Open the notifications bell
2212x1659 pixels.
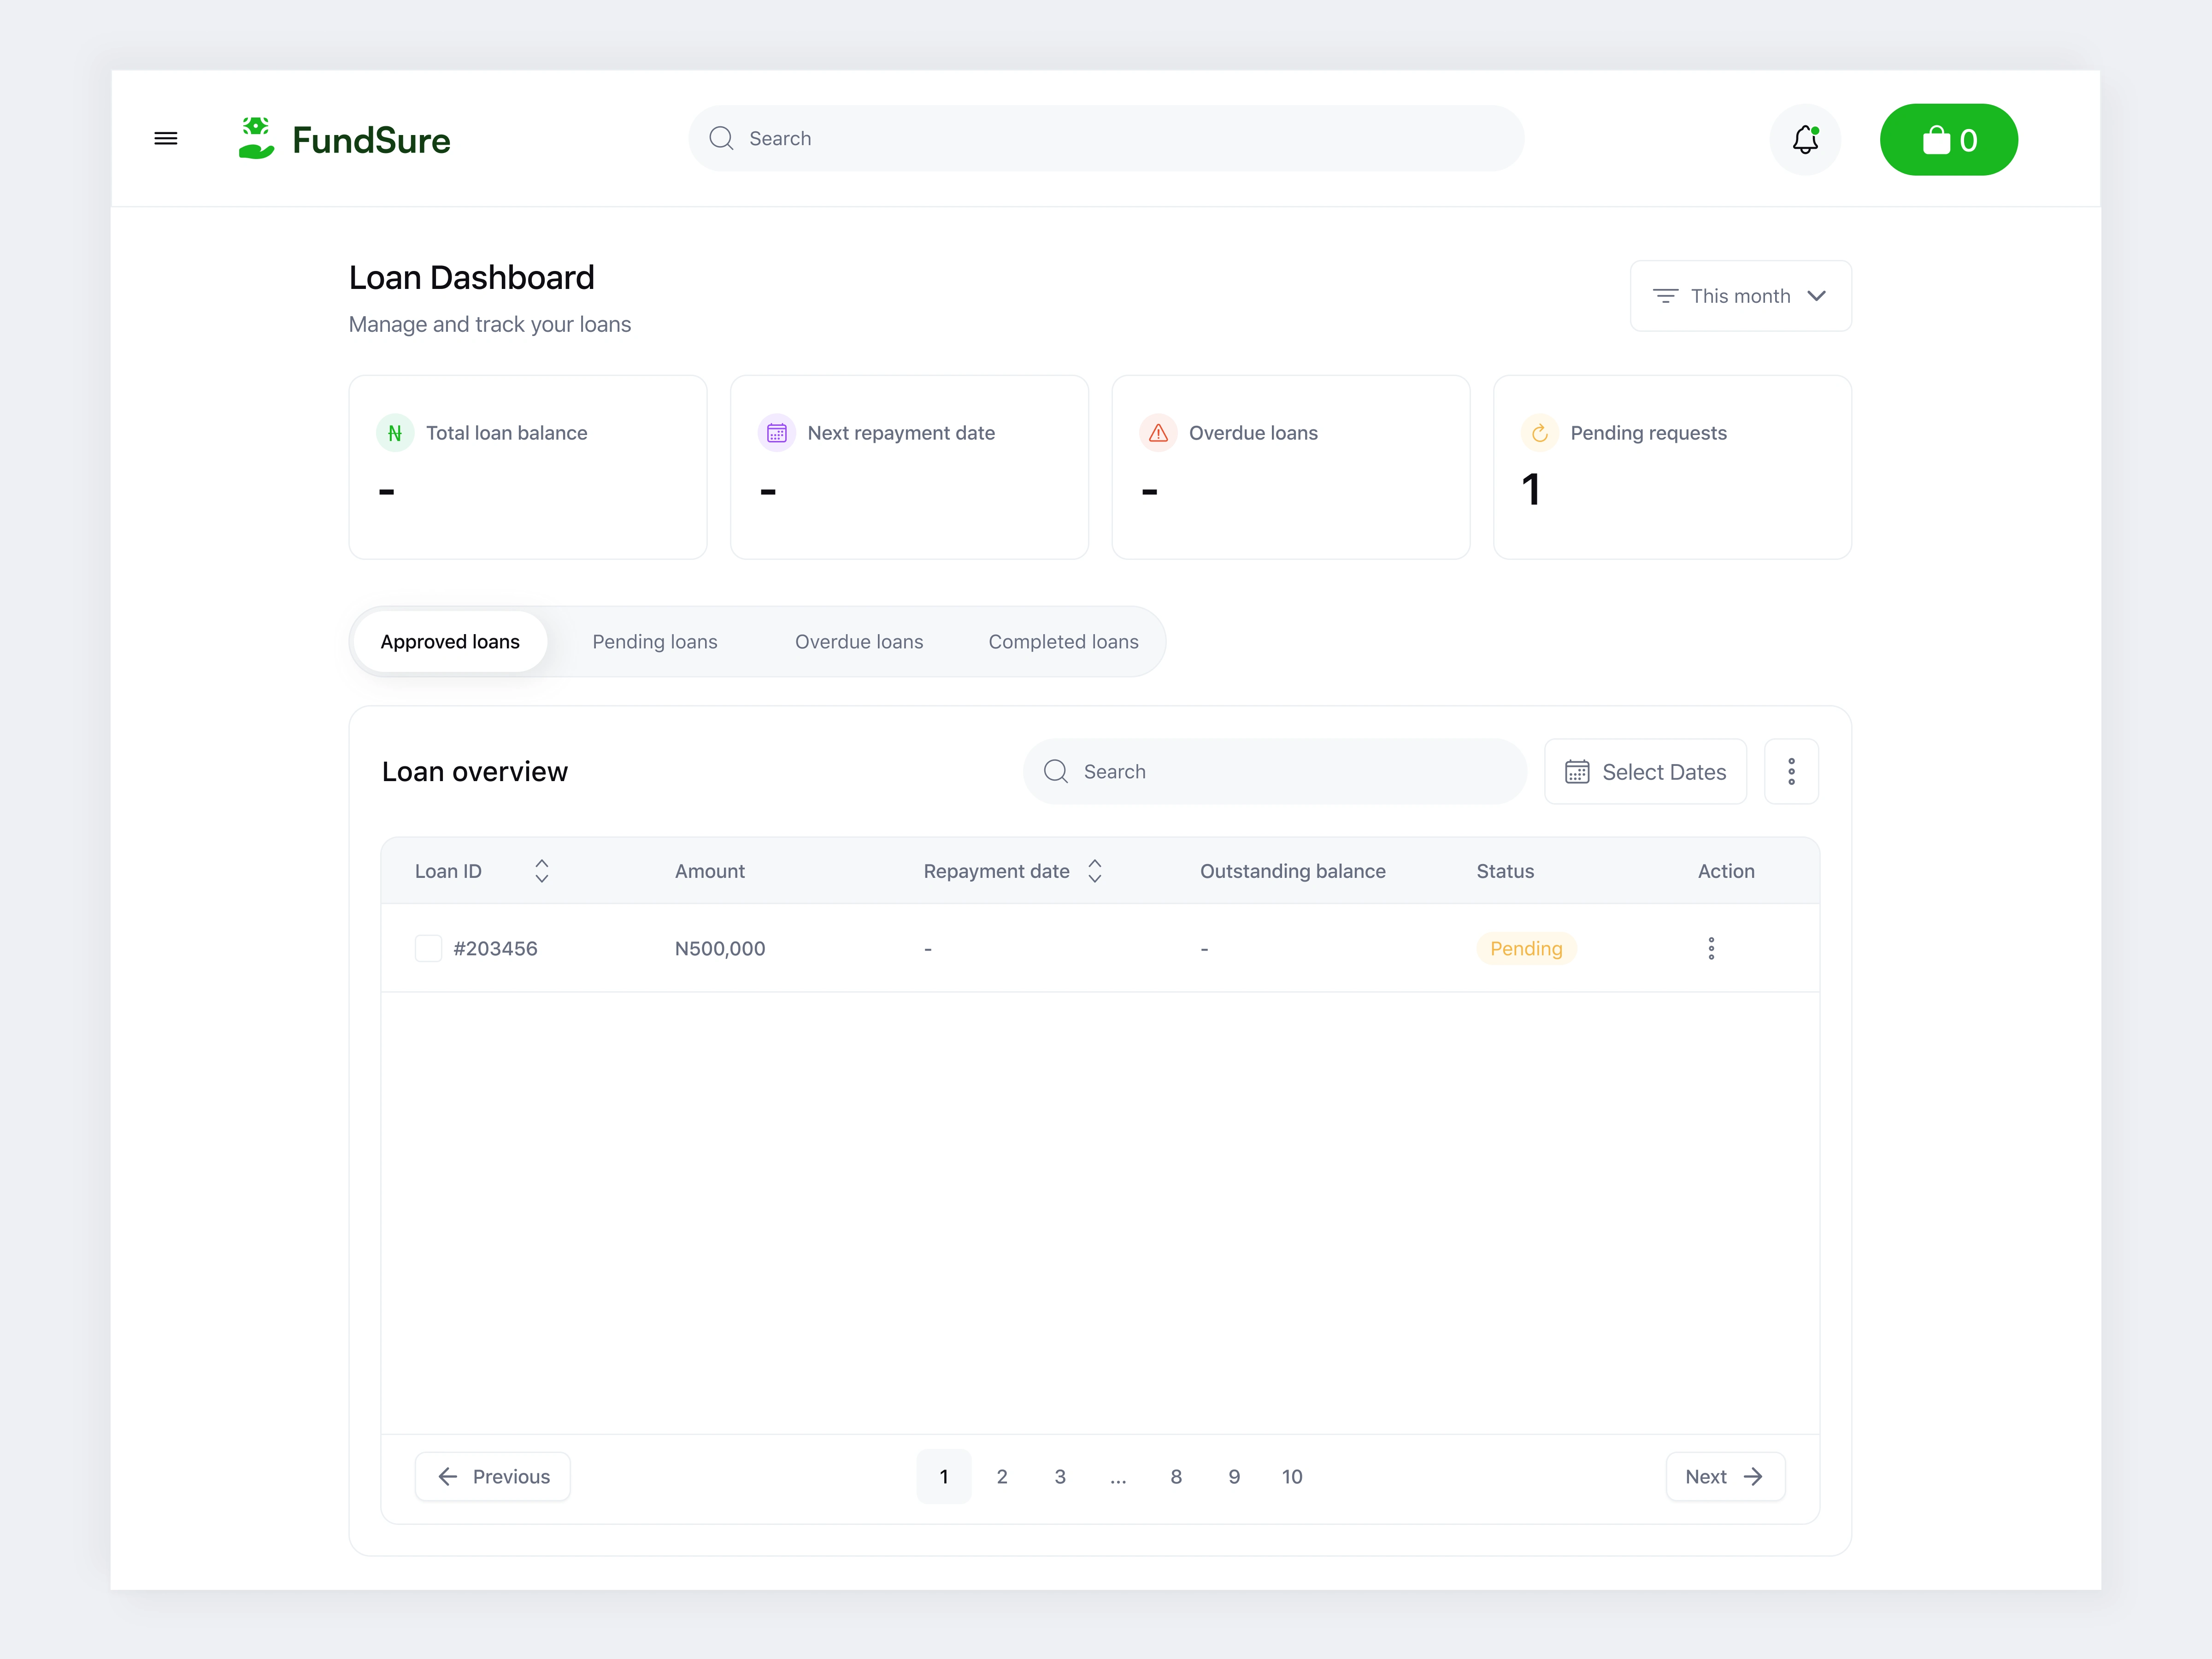[x=1805, y=139]
